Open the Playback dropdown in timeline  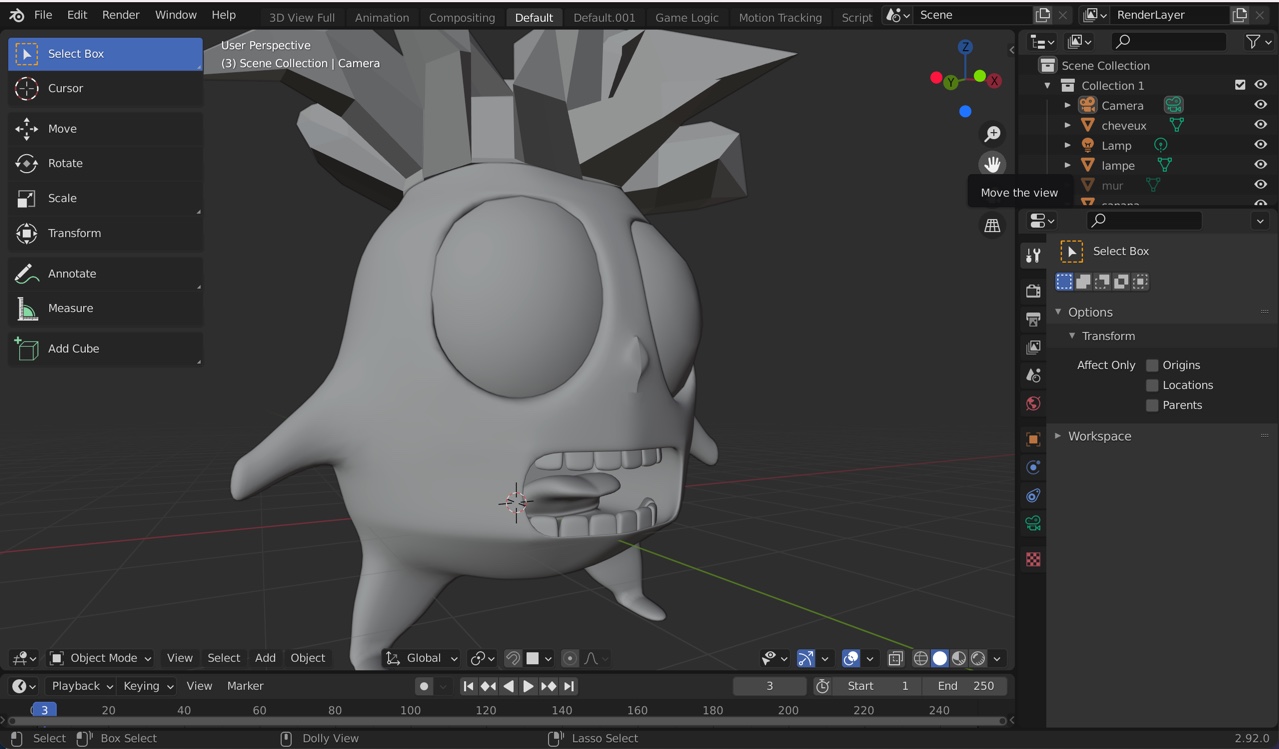tap(82, 686)
